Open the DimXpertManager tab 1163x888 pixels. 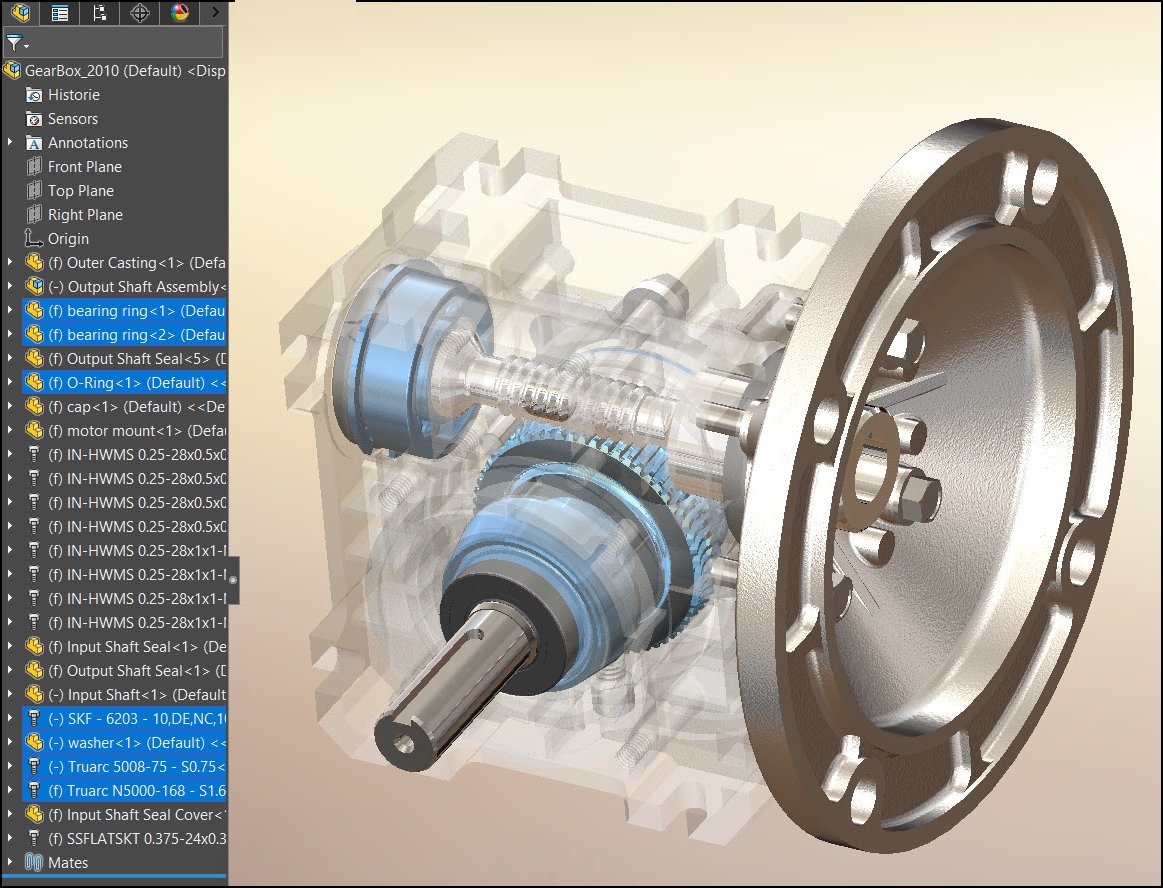point(139,12)
